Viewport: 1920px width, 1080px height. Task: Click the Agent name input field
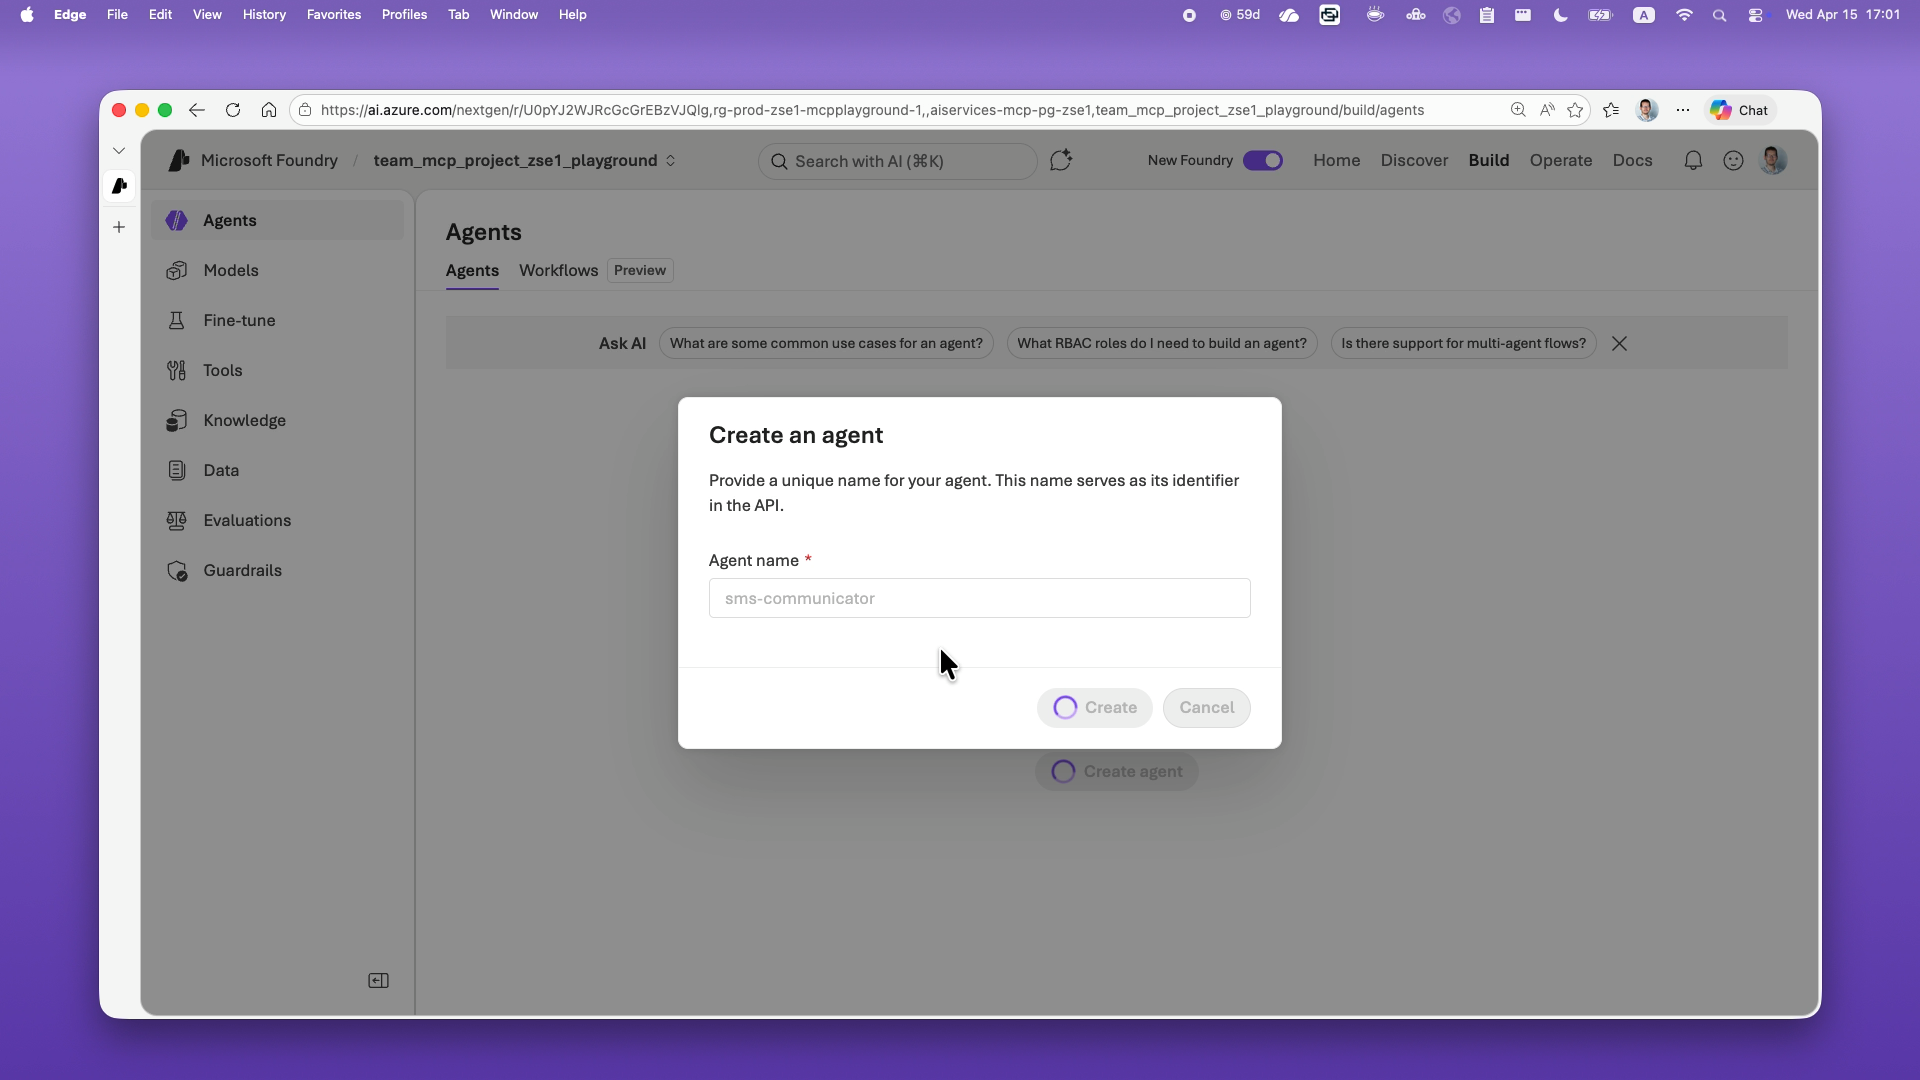pyautogui.click(x=979, y=598)
